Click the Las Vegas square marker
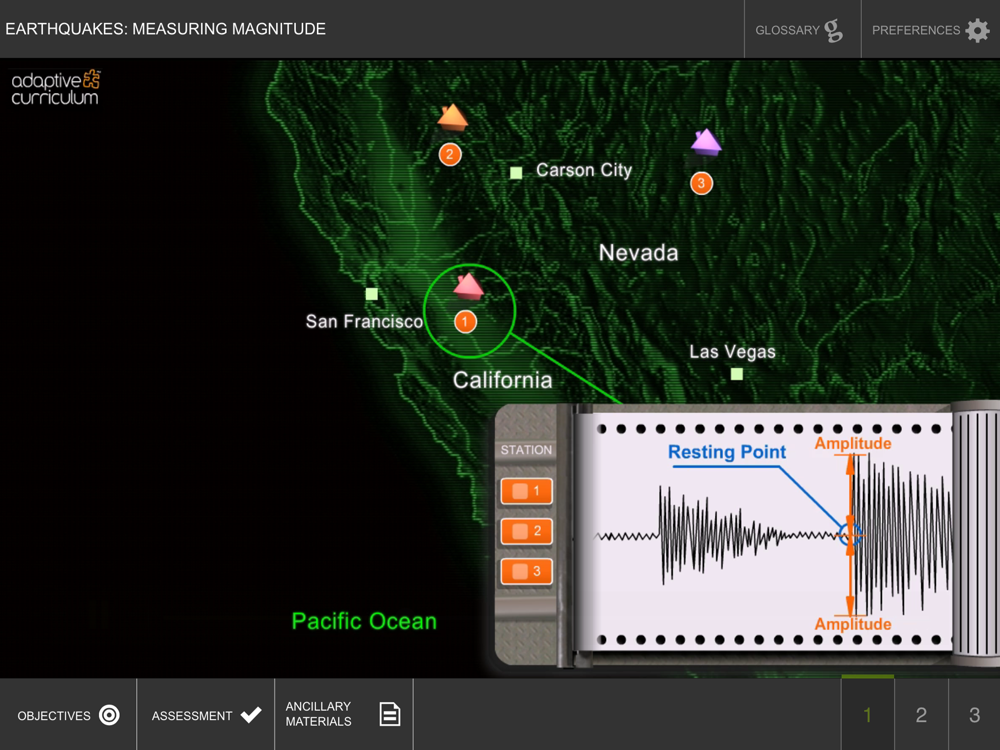1000x750 pixels. [737, 374]
